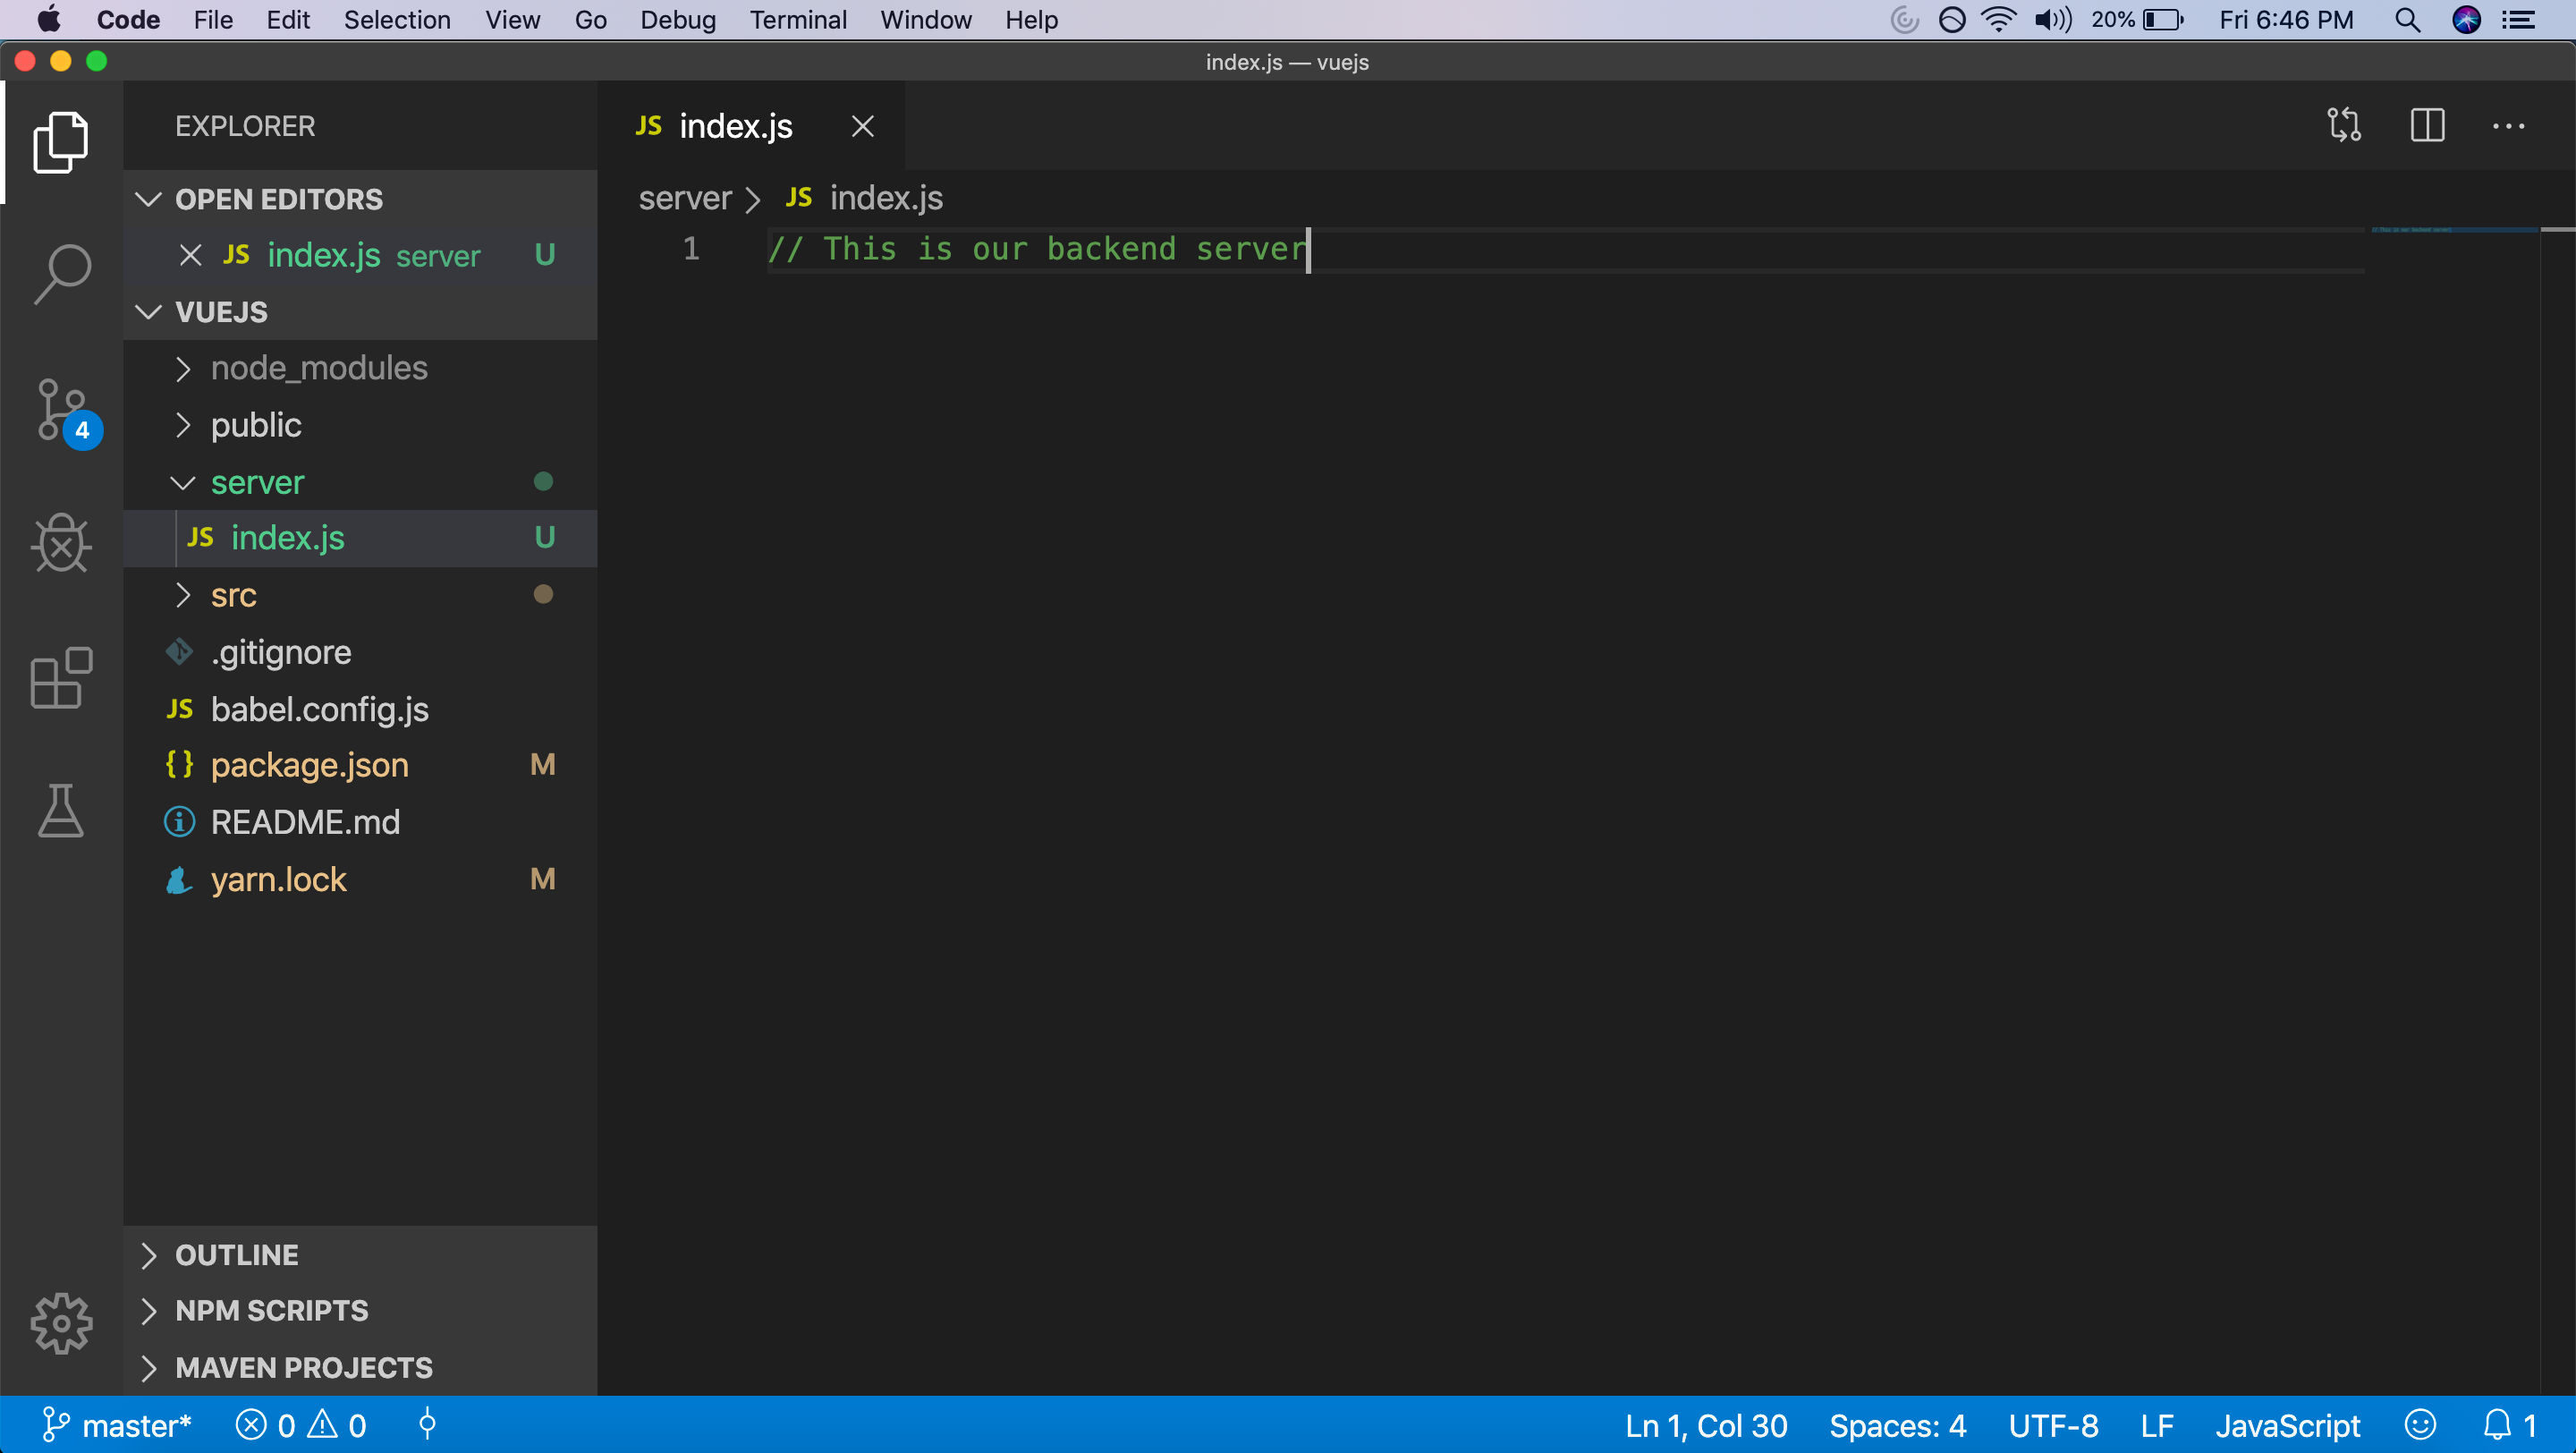Click the Open Changes compare icon
This screenshot has width=2576, height=1453.
click(2343, 126)
